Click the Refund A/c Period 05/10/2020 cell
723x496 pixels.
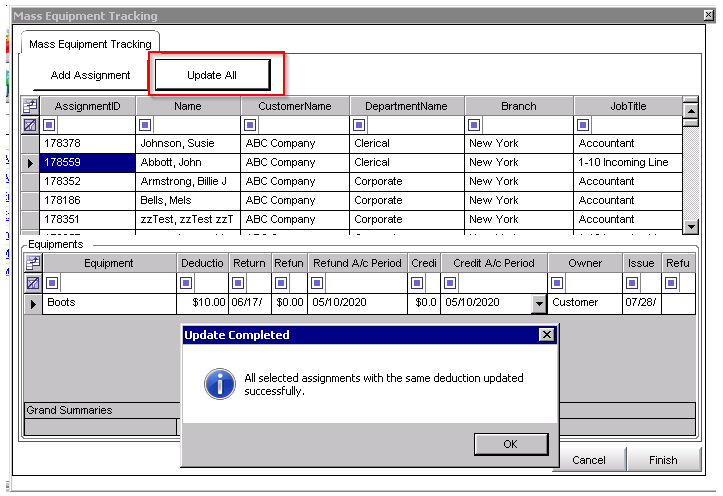click(357, 303)
